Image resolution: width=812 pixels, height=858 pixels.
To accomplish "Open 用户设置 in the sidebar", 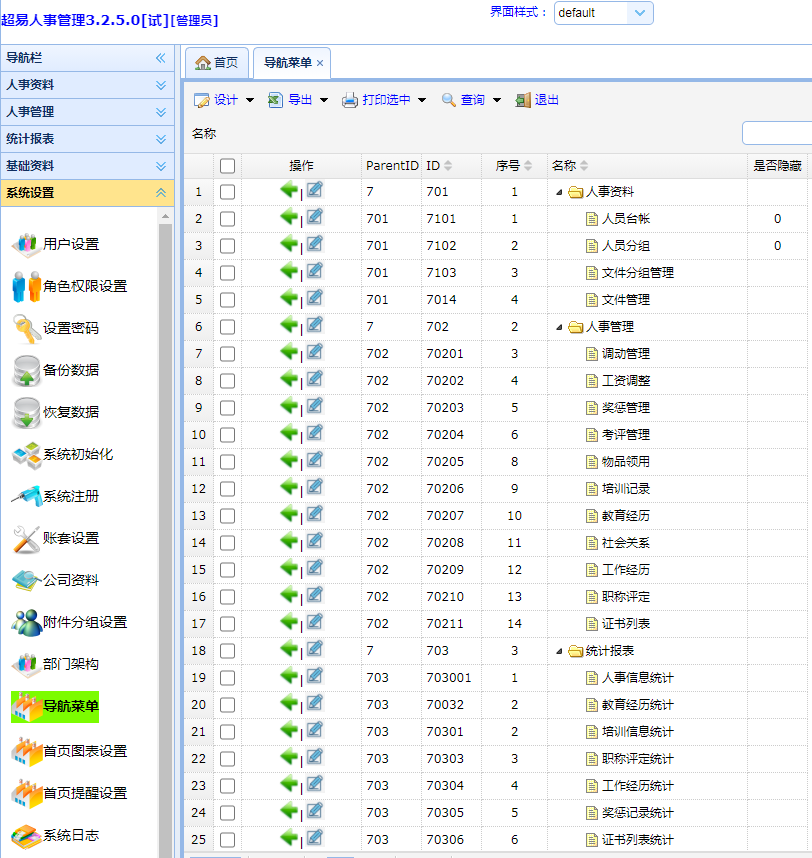I will 57,244.
